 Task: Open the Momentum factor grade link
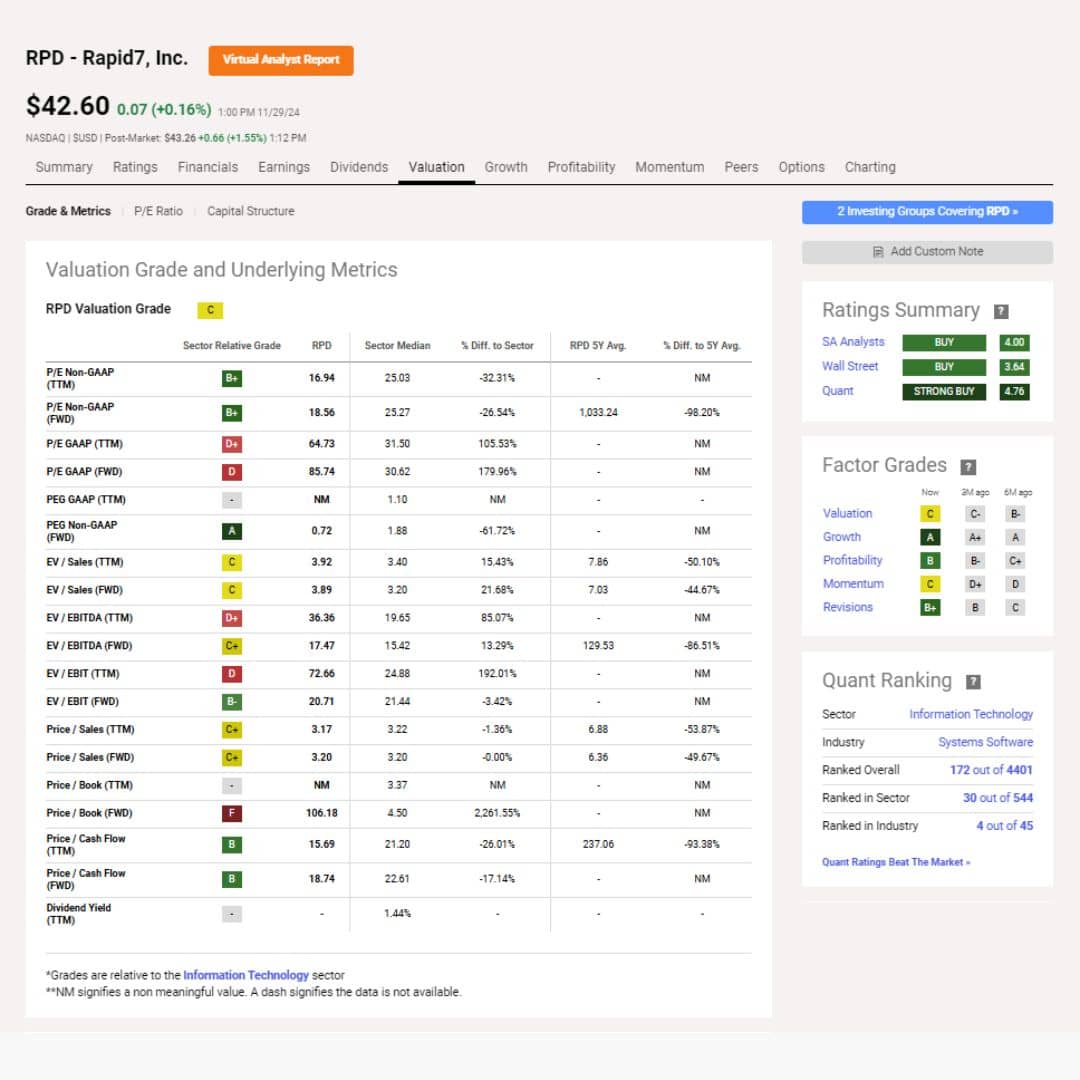853,584
